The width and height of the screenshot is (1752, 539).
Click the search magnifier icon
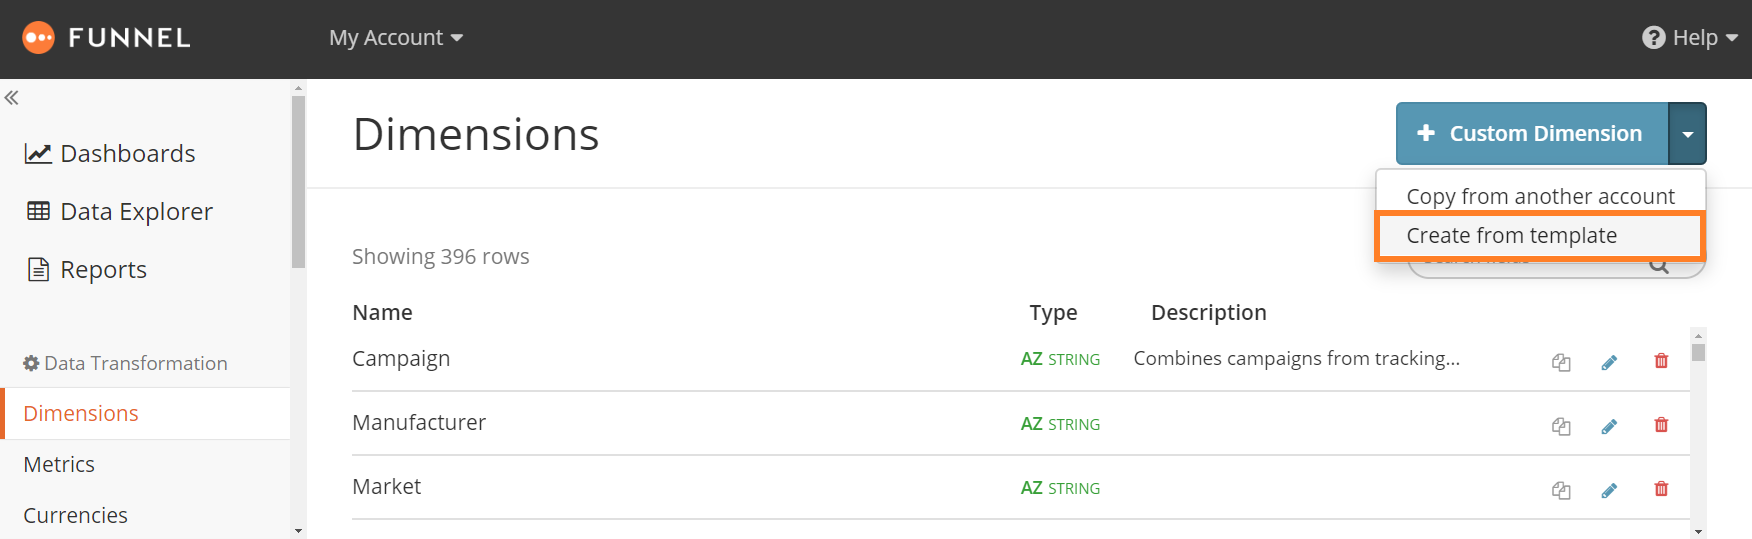1659,266
